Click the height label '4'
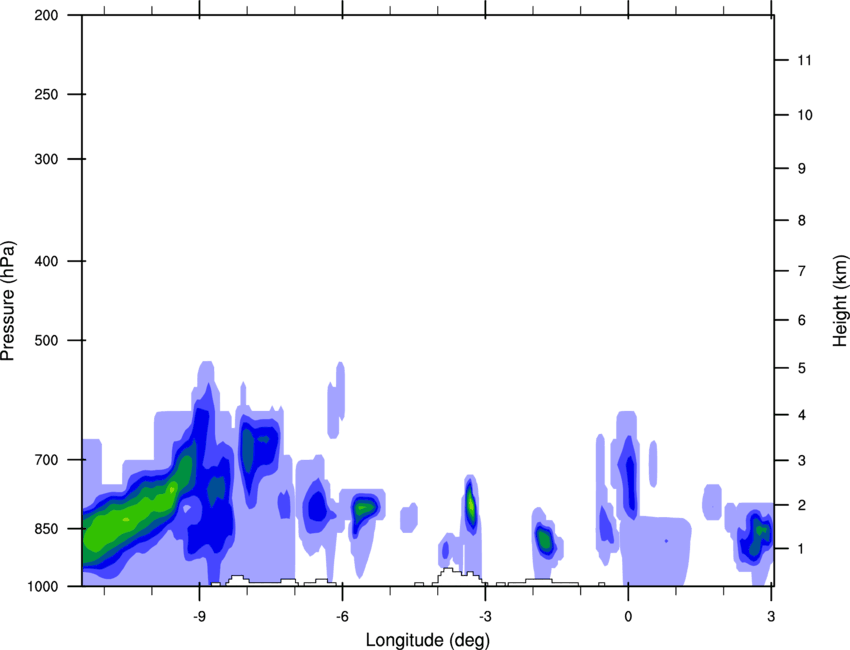Image resolution: width=850 pixels, height=650 pixels. pos(802,415)
